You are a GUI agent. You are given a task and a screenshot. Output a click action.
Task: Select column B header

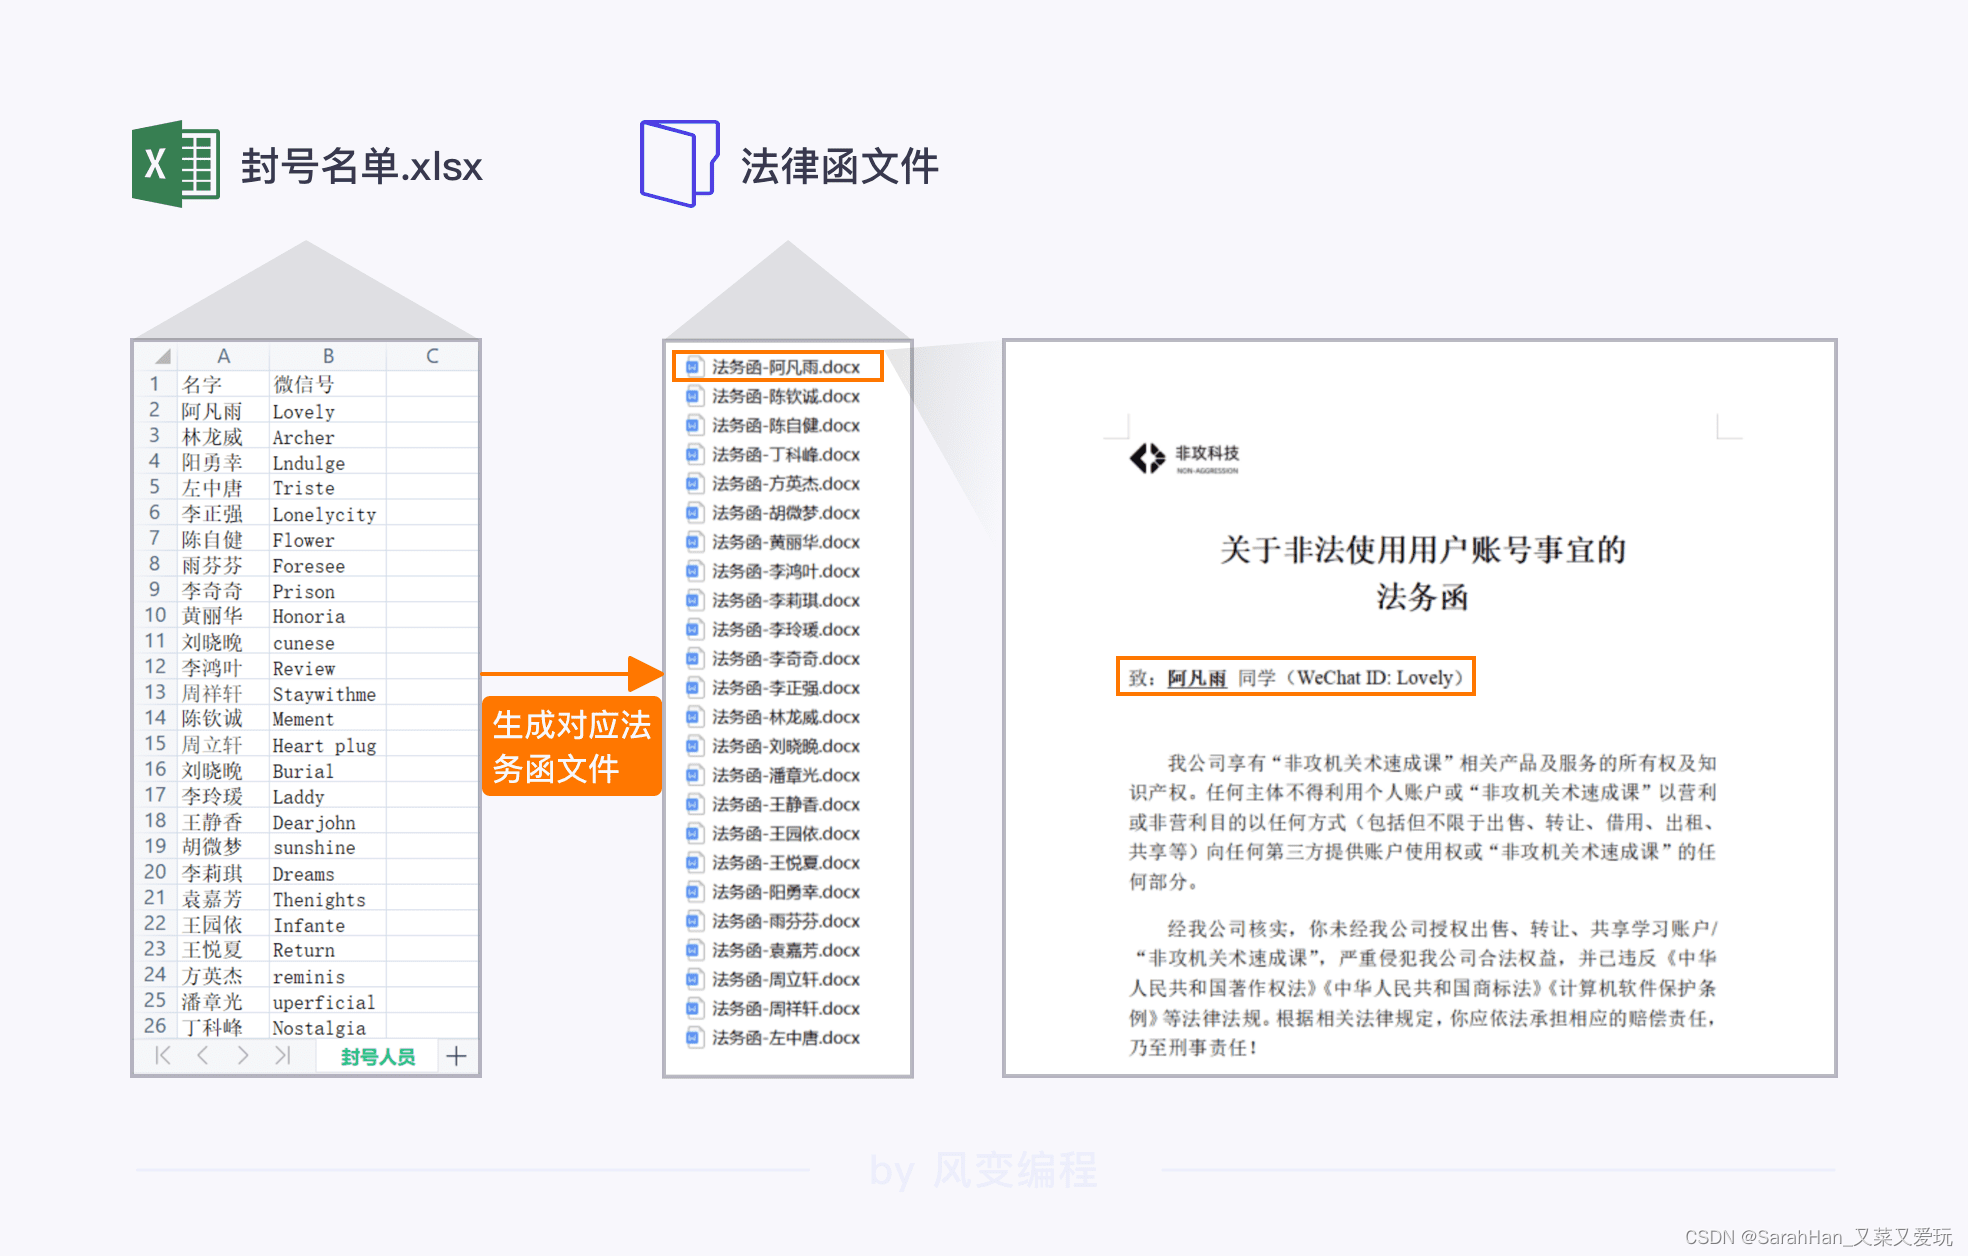coord(328,356)
